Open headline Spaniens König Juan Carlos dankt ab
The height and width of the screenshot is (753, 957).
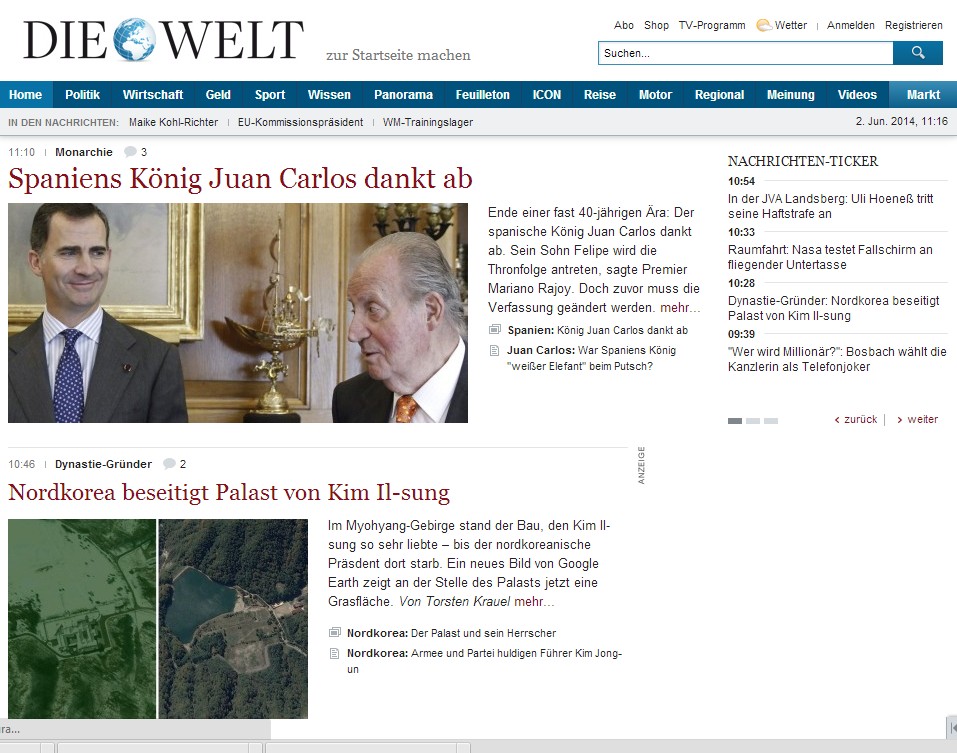(x=240, y=179)
